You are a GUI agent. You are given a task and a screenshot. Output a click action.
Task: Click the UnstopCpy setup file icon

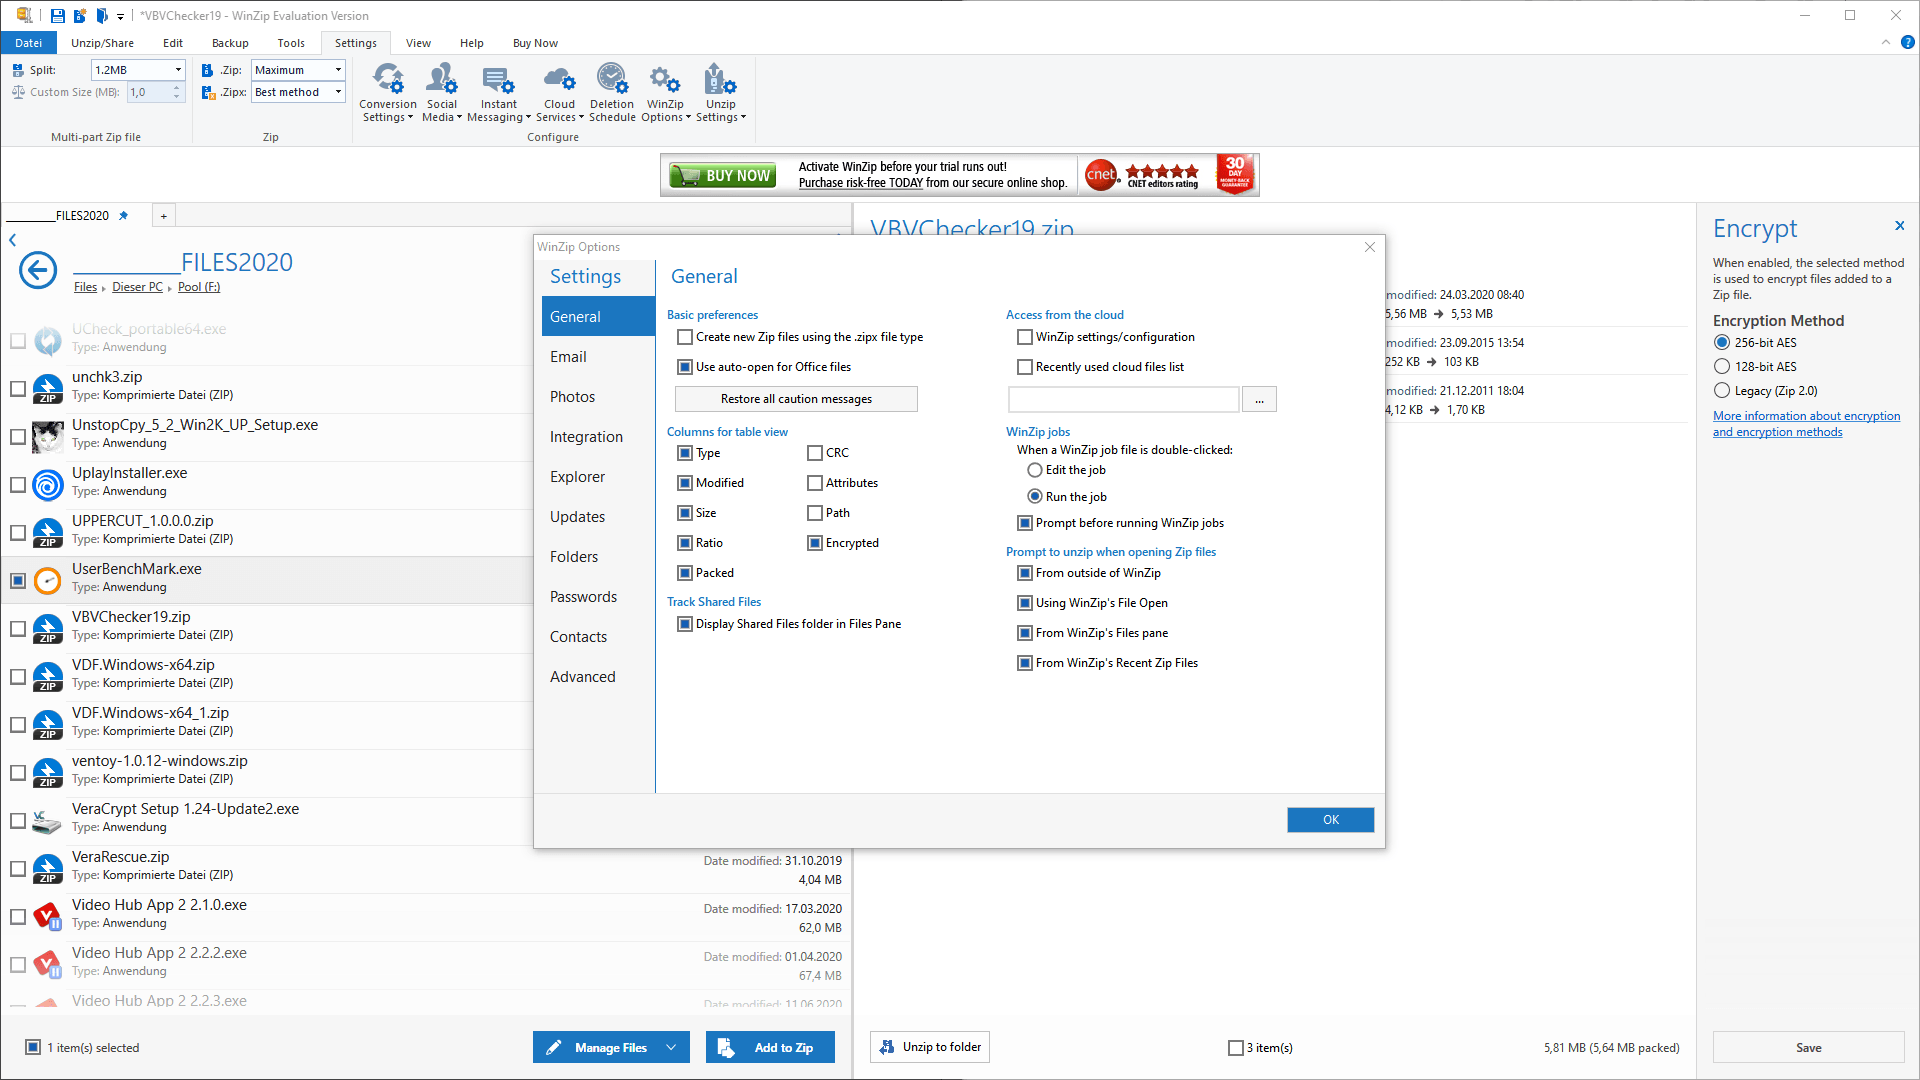[47, 436]
